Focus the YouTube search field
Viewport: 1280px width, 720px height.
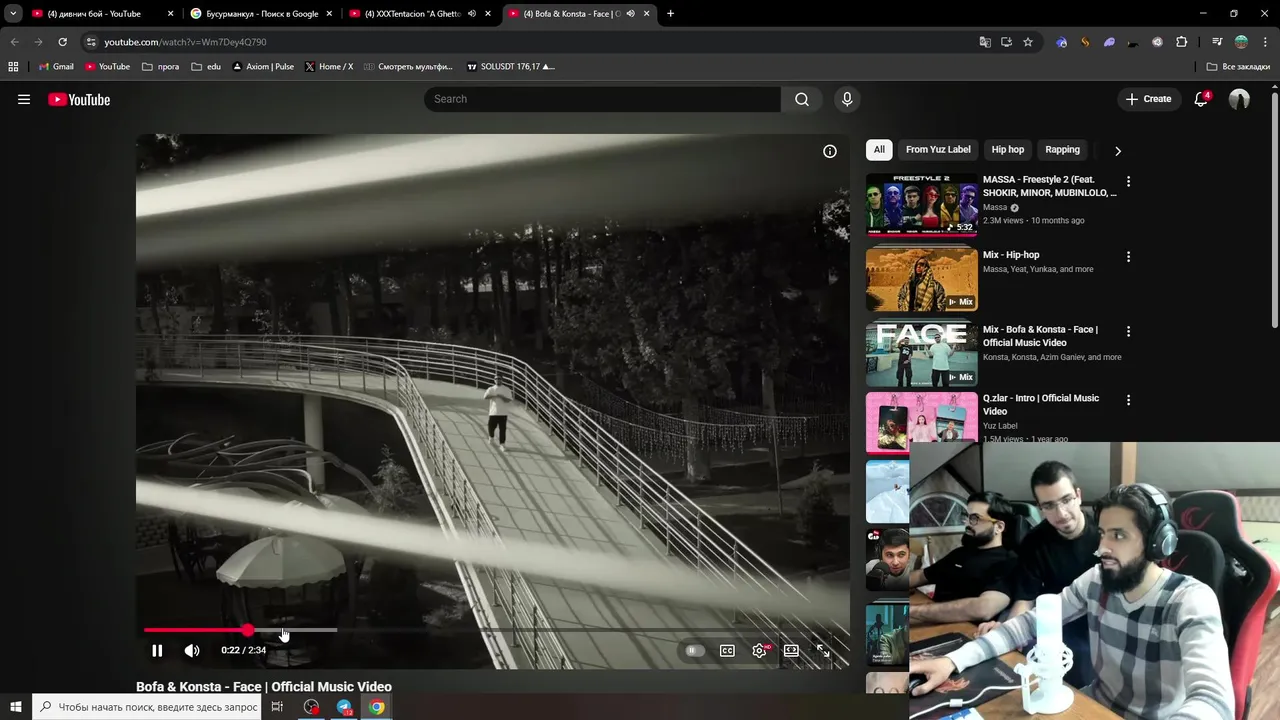click(x=602, y=99)
